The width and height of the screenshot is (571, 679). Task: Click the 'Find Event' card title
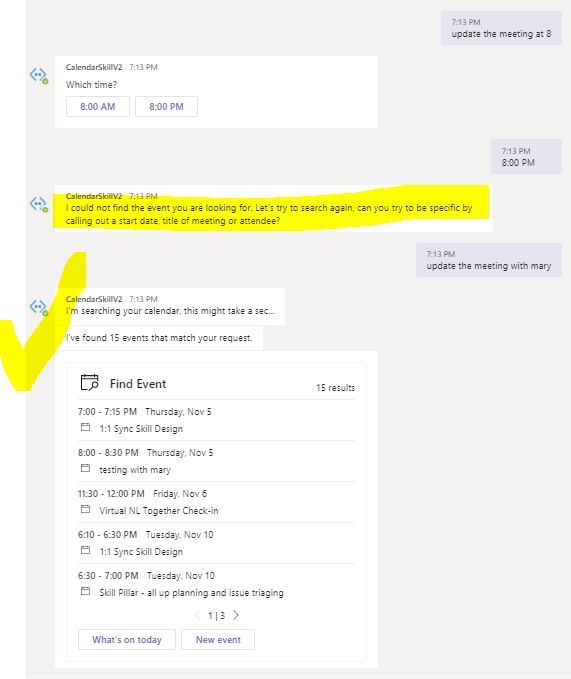click(138, 384)
